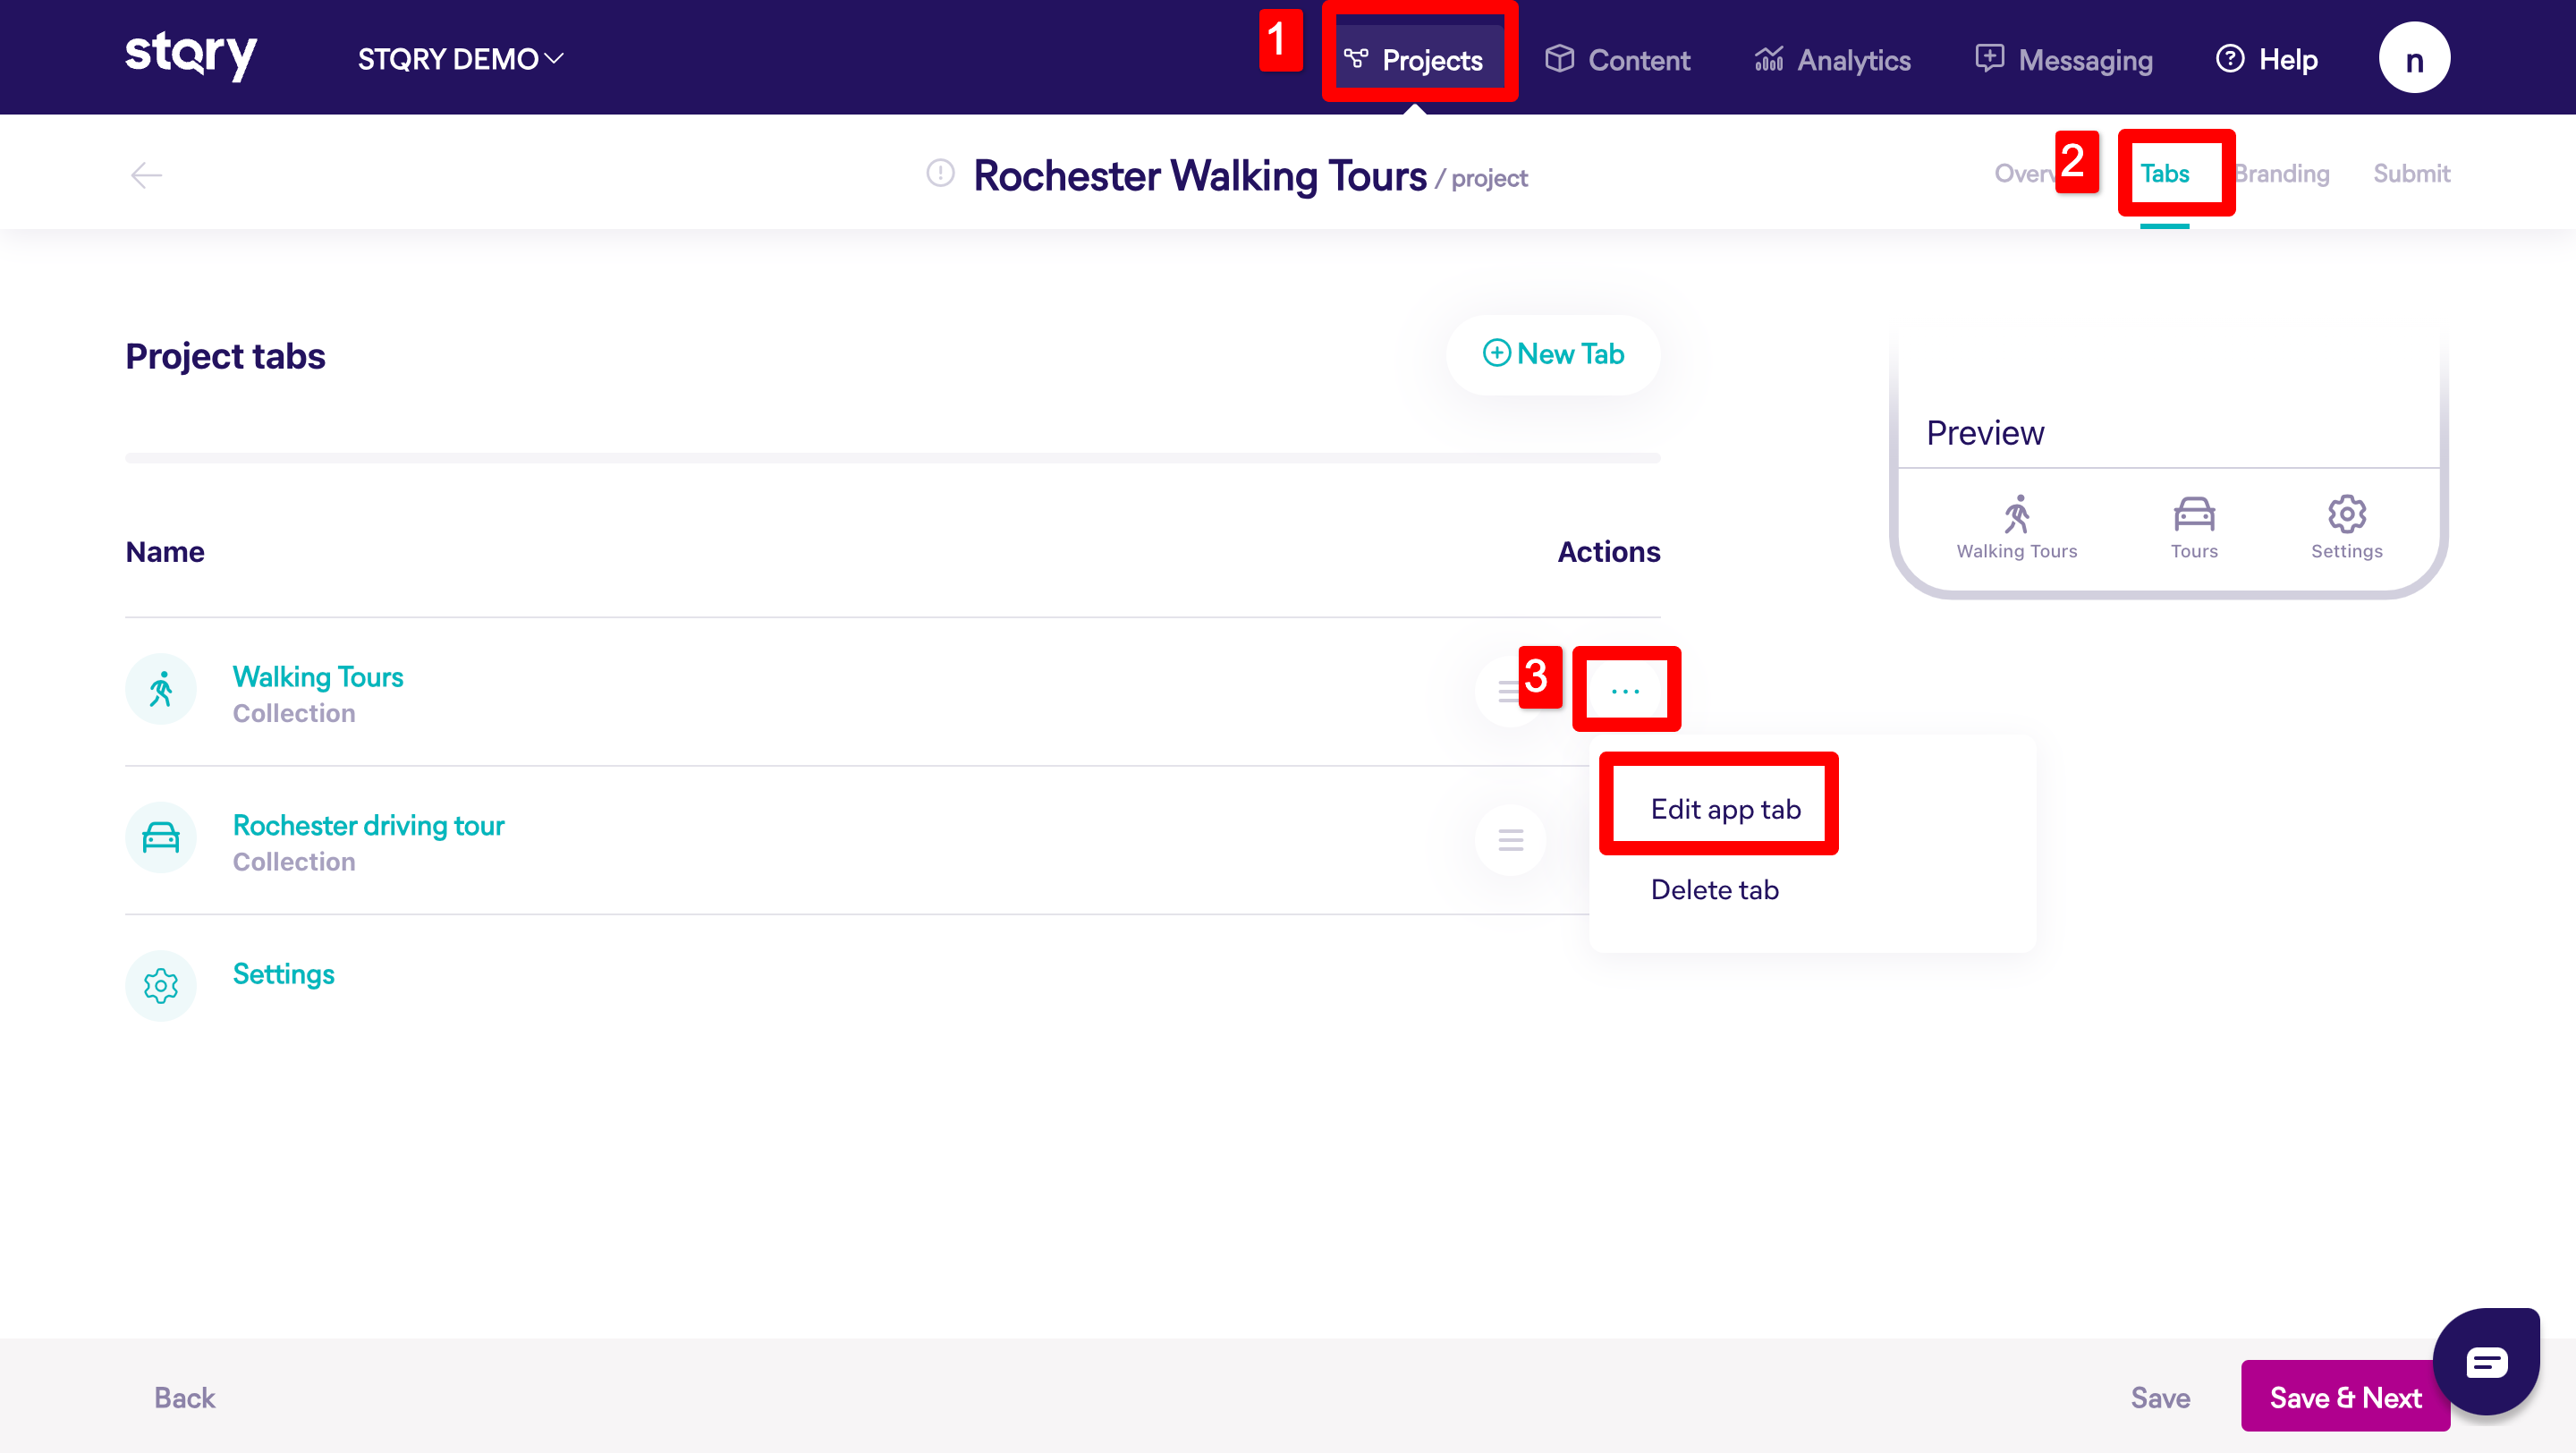Click the New Tab button
Image resolution: width=2576 pixels, height=1453 pixels.
coord(1553,354)
